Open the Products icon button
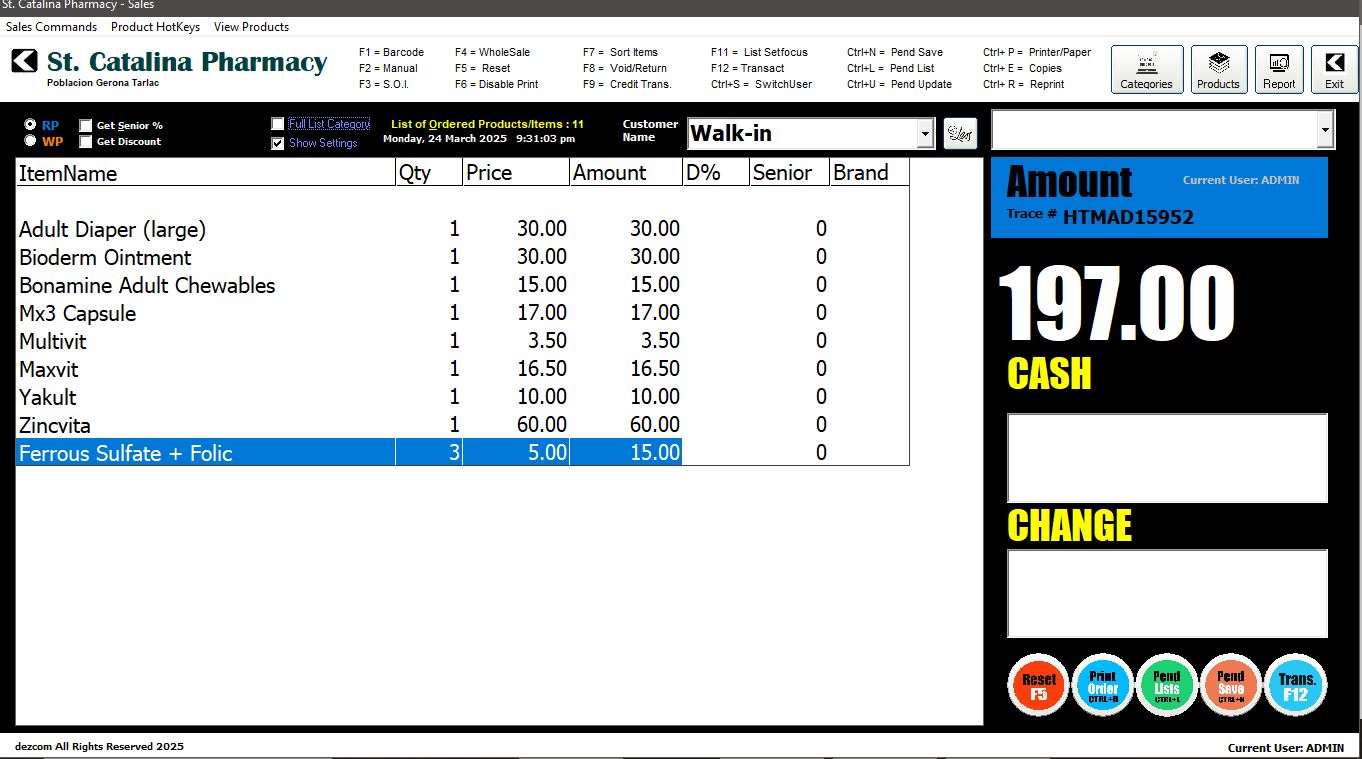 click(x=1218, y=70)
